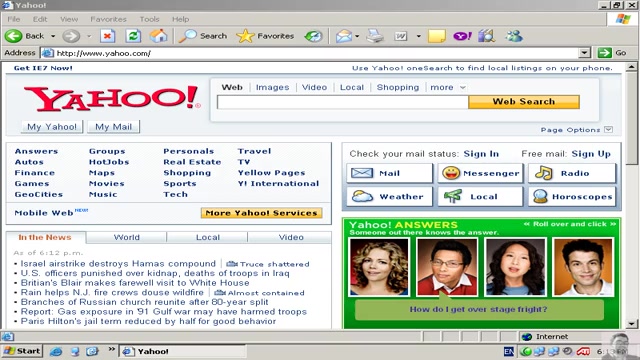Click the Forward arrow icon
The width and height of the screenshot is (640, 360).
pos(71,36)
